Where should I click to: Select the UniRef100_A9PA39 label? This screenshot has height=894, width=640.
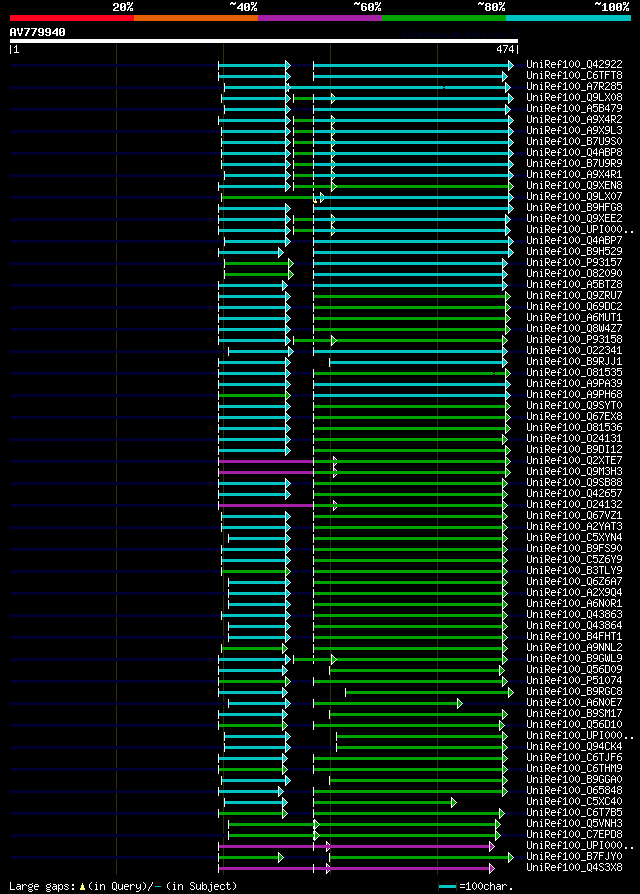pyautogui.click(x=574, y=384)
